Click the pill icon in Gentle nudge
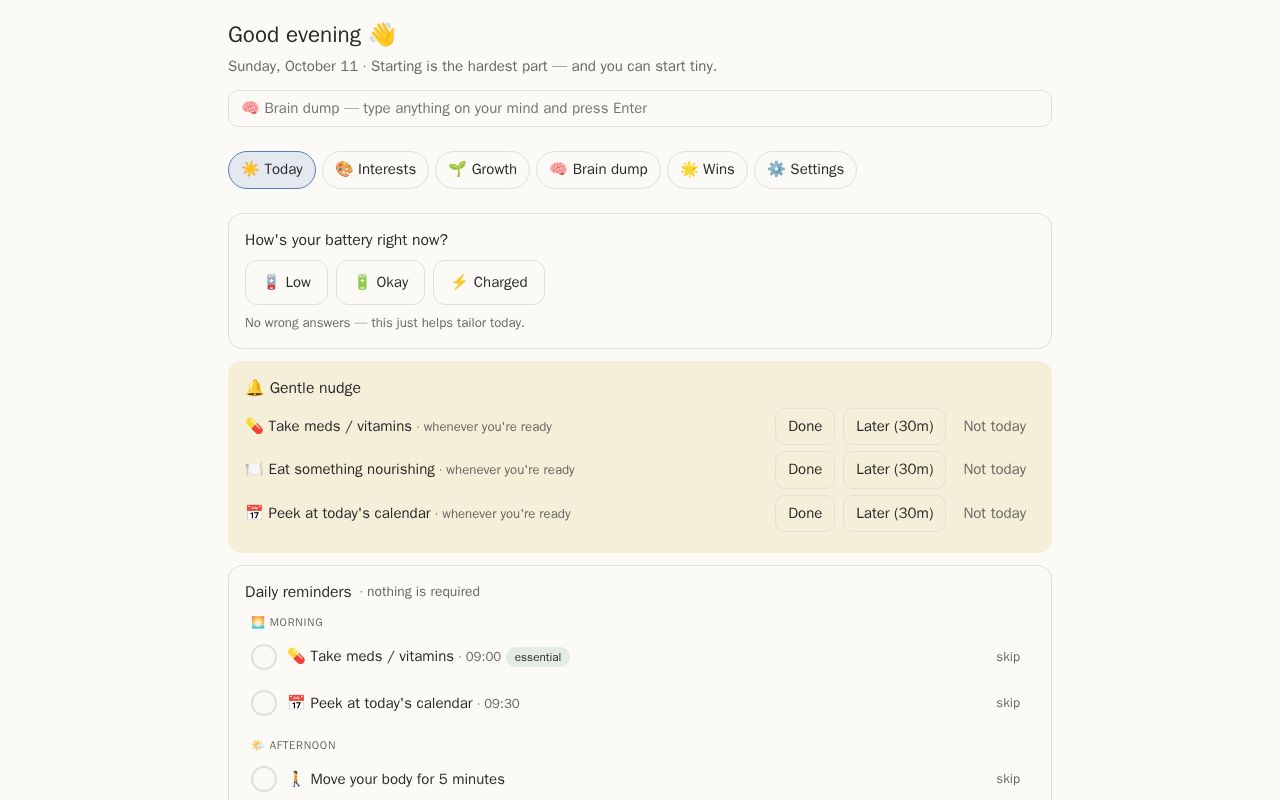This screenshot has height=800, width=1280. (x=254, y=426)
